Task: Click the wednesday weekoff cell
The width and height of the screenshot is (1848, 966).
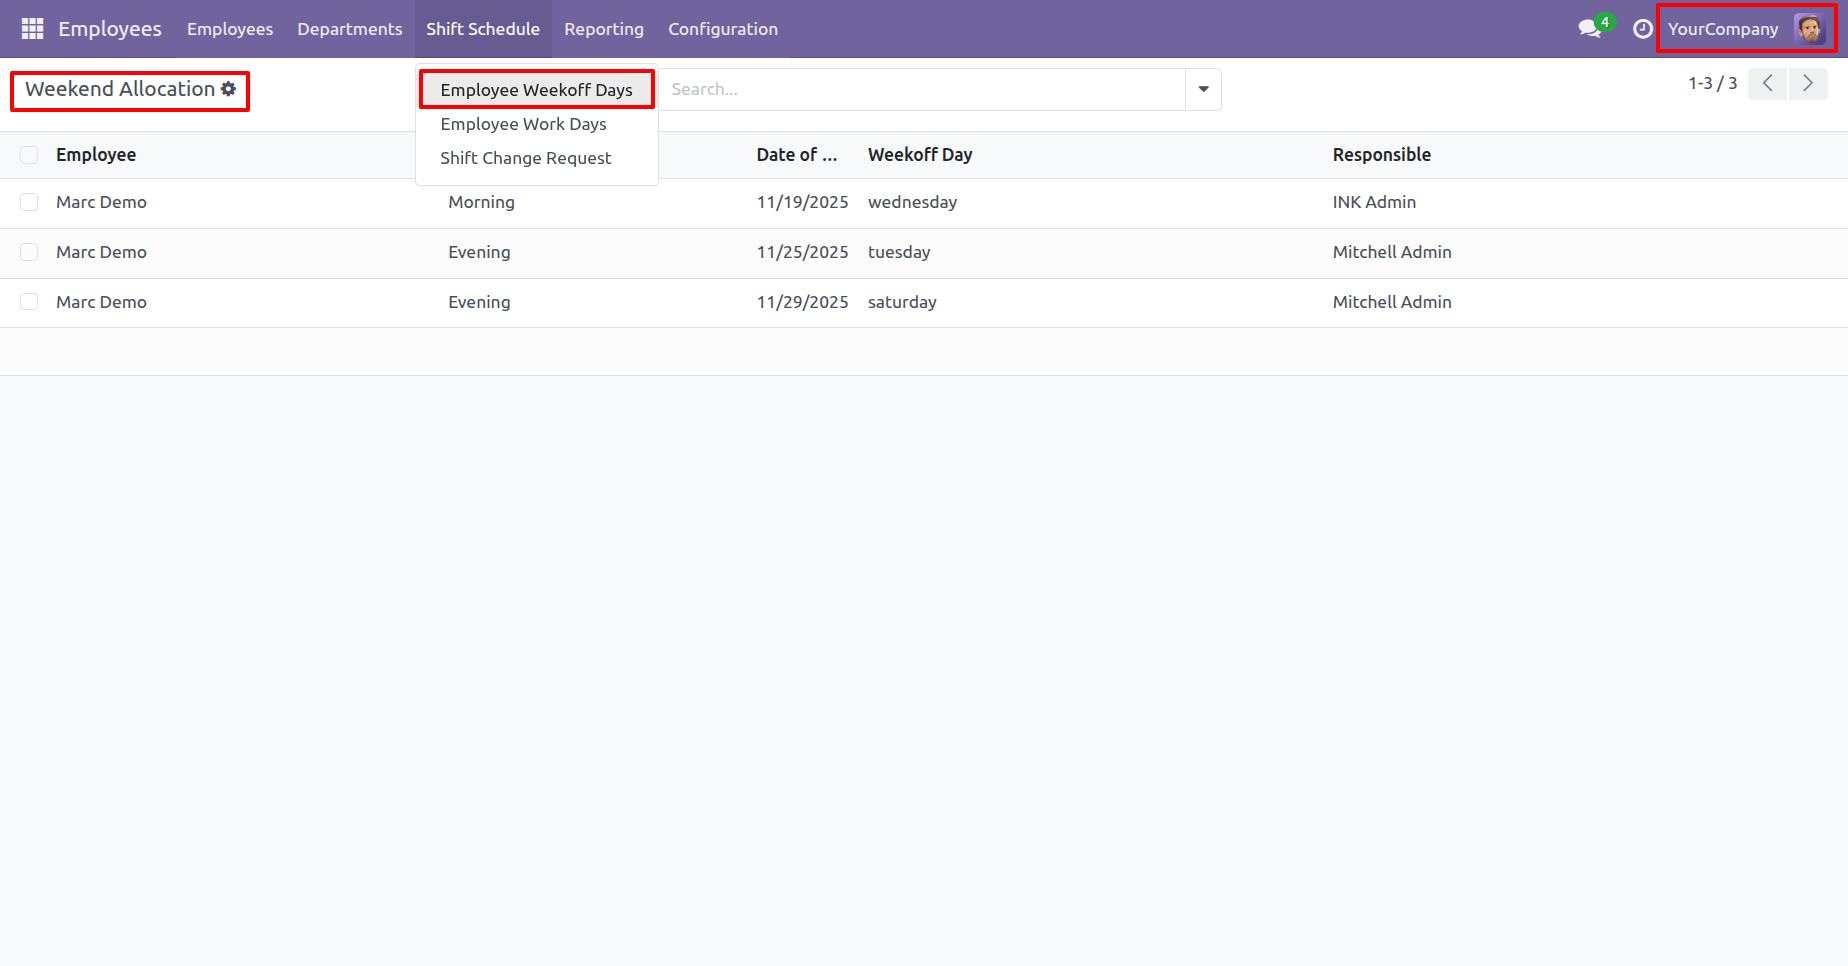Action: (x=912, y=202)
